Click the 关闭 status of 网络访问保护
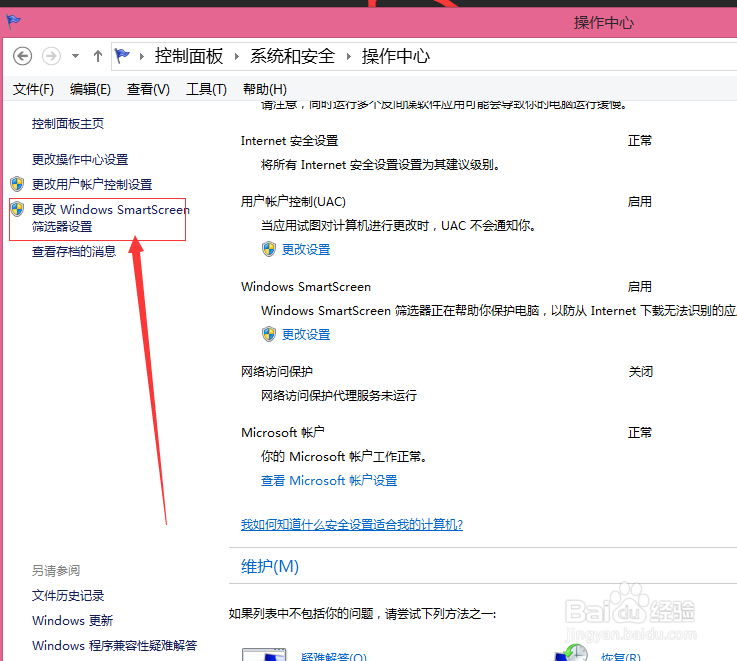 click(640, 371)
